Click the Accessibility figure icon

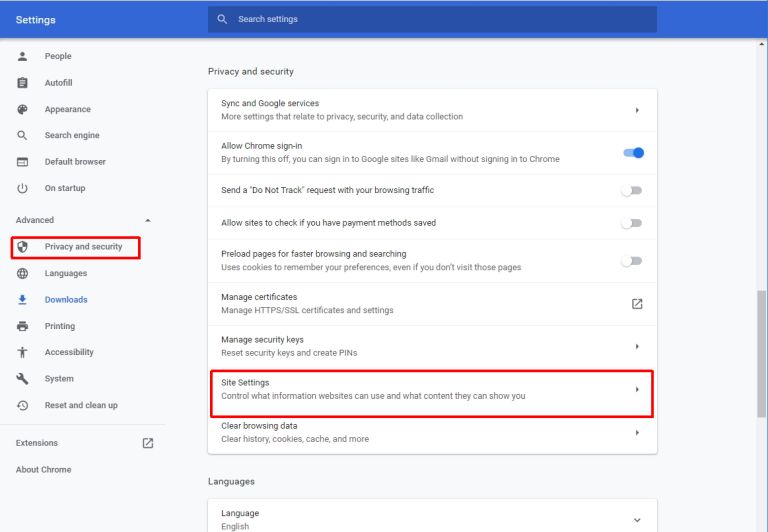click(23, 352)
